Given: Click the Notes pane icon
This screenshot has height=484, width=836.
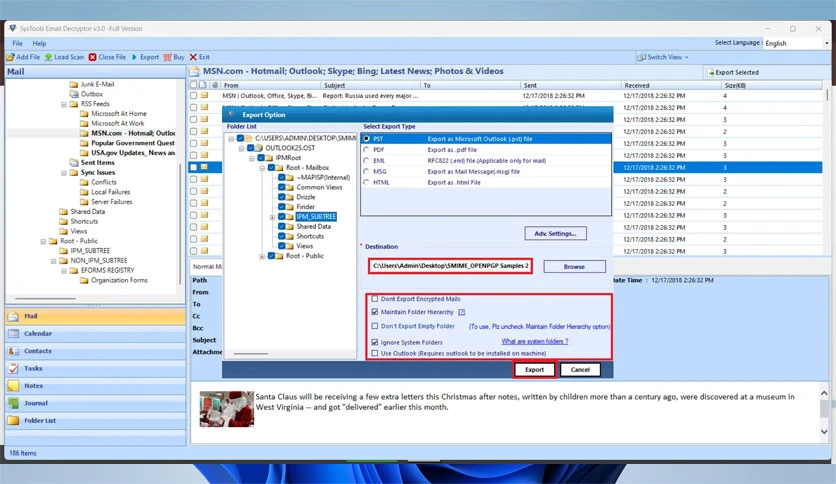Looking at the screenshot, I should pyautogui.click(x=13, y=385).
